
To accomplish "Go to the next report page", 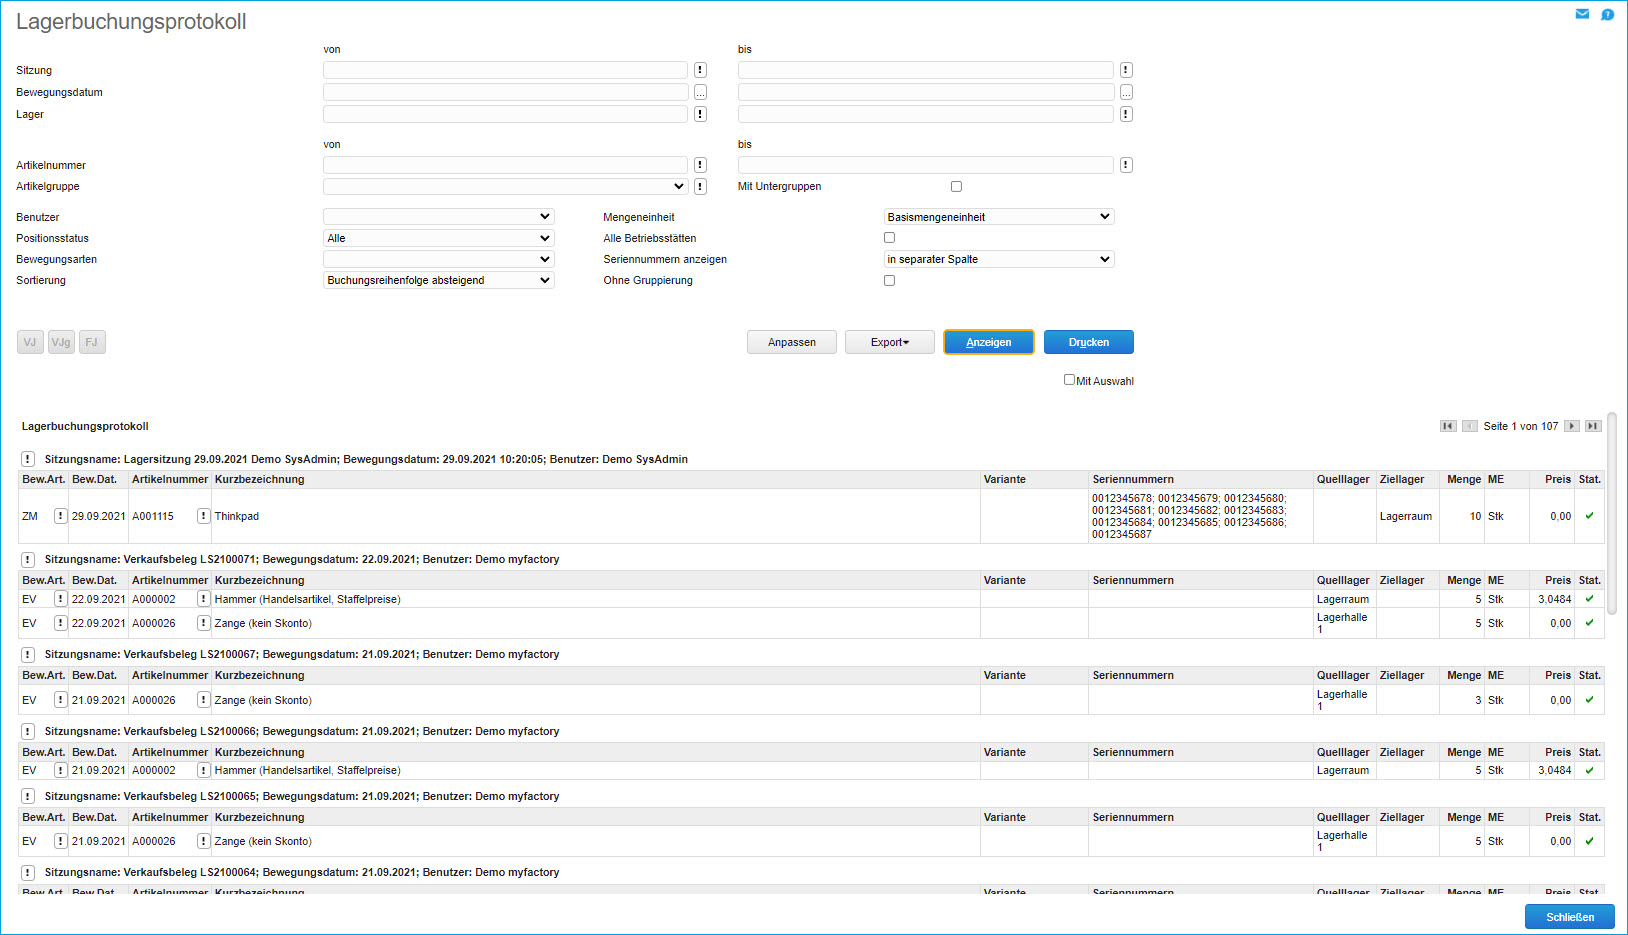I will [1572, 426].
